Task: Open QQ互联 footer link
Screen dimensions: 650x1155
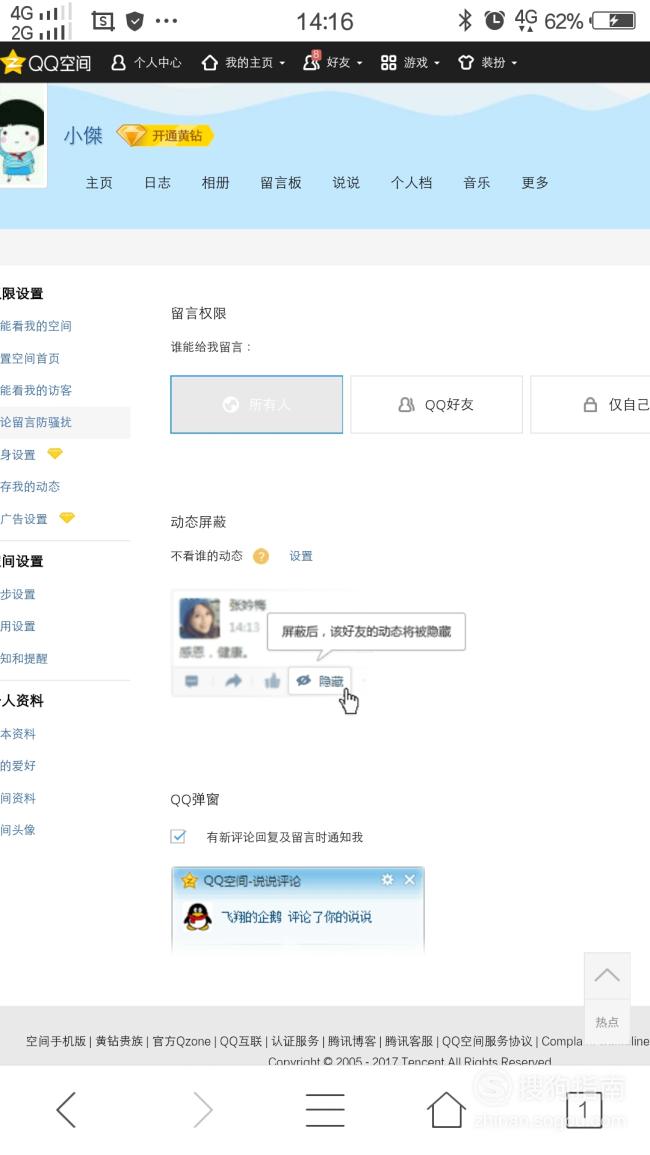Action: click(241, 1041)
